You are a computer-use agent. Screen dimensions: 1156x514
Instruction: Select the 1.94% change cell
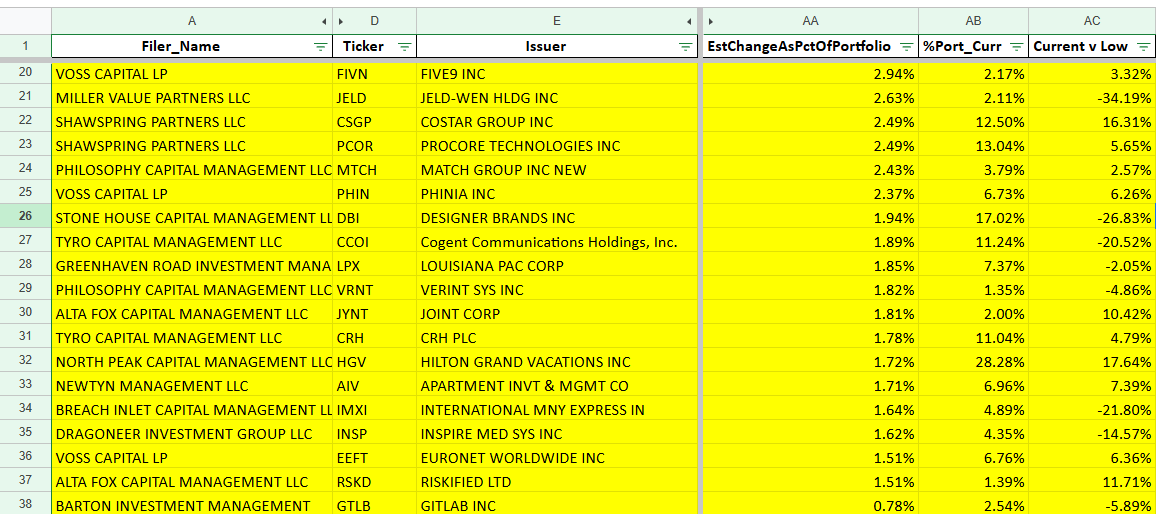click(810, 218)
